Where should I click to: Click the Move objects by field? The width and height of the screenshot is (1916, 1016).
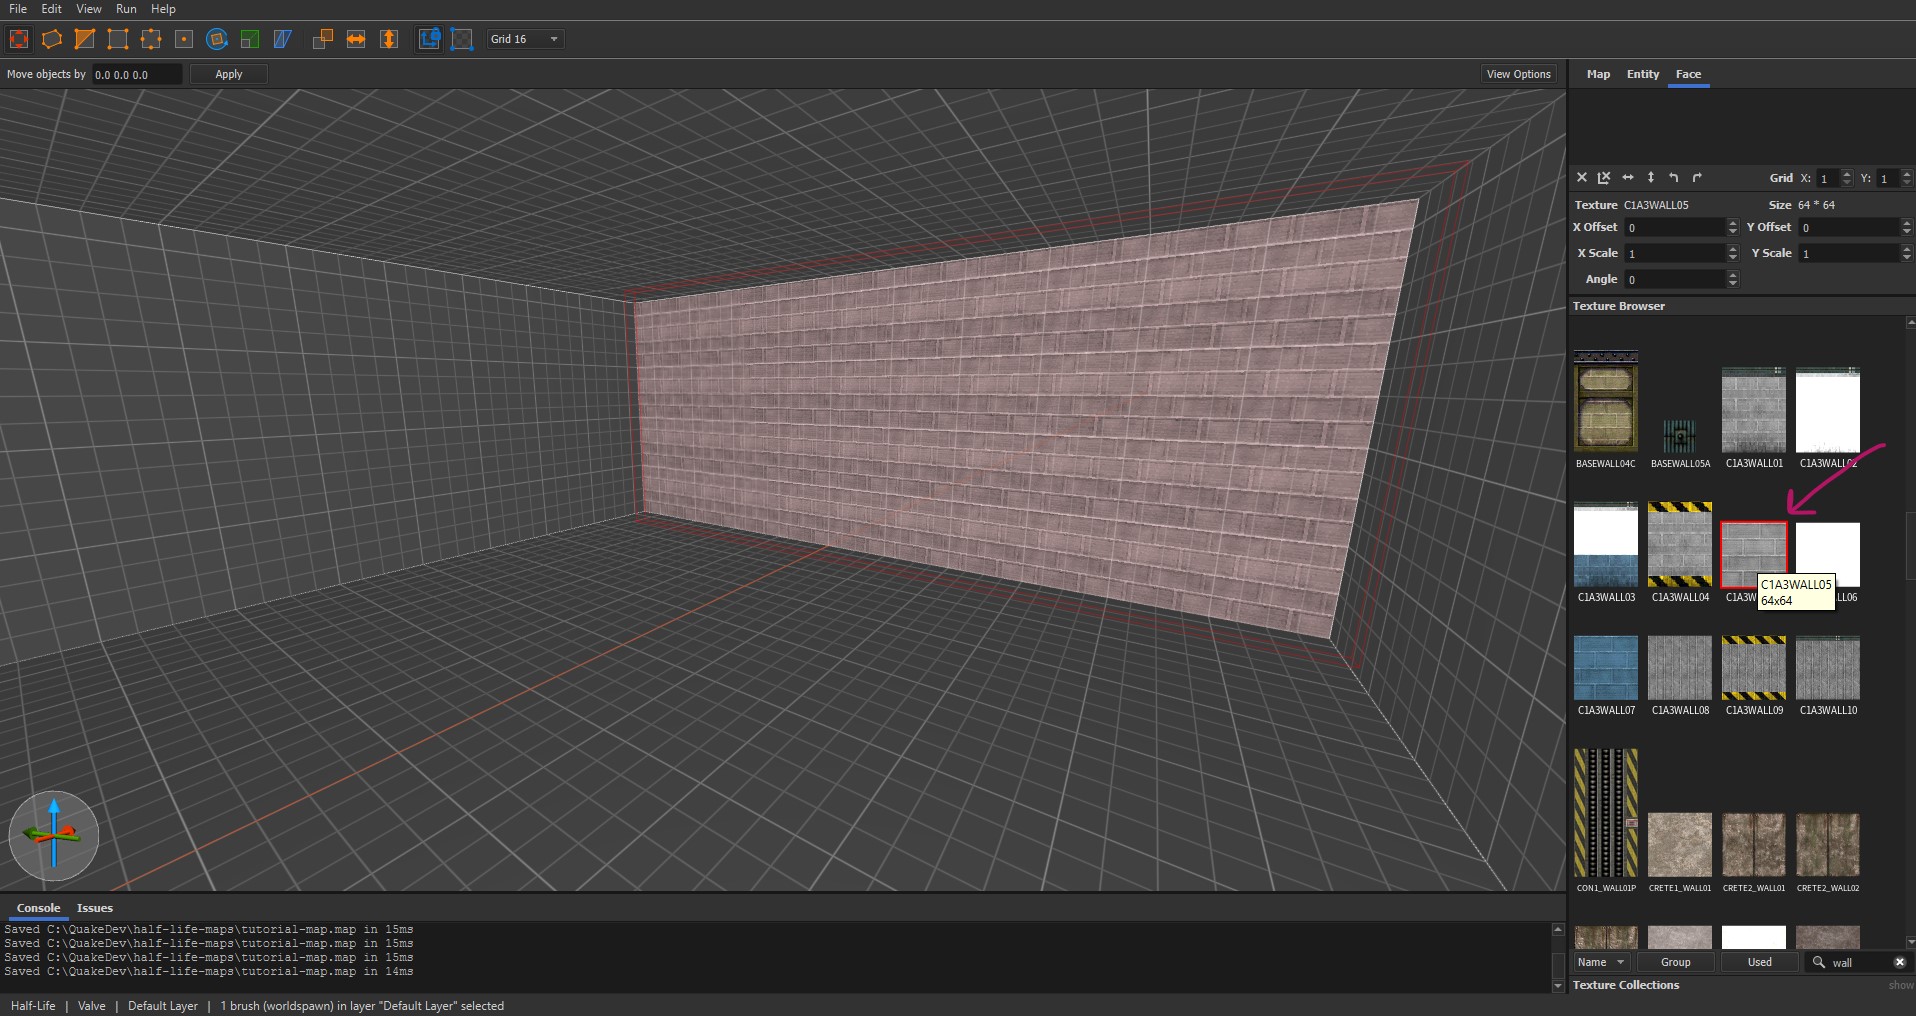click(137, 74)
